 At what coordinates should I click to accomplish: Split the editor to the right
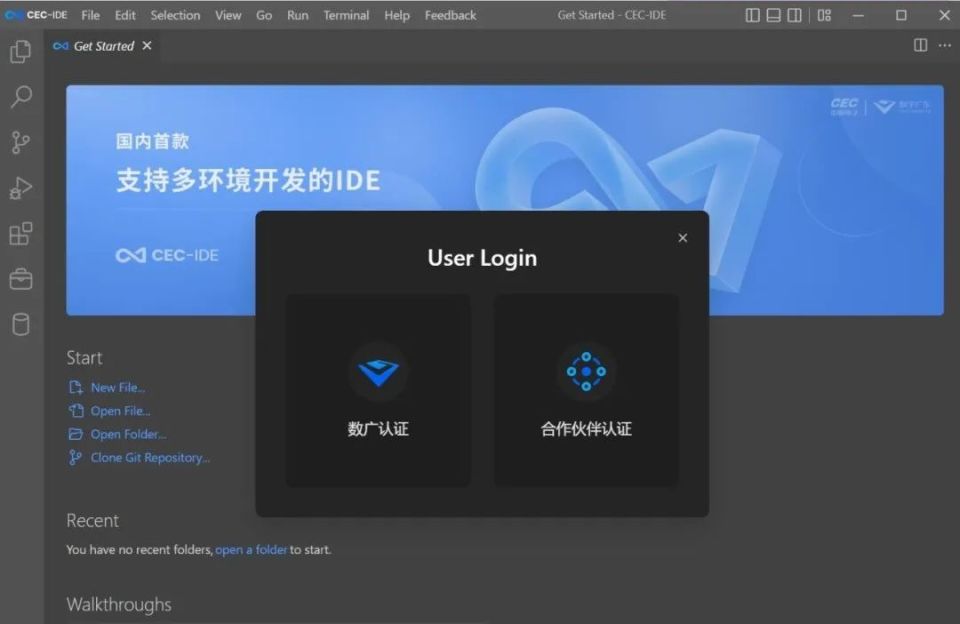pyautogui.click(x=920, y=45)
